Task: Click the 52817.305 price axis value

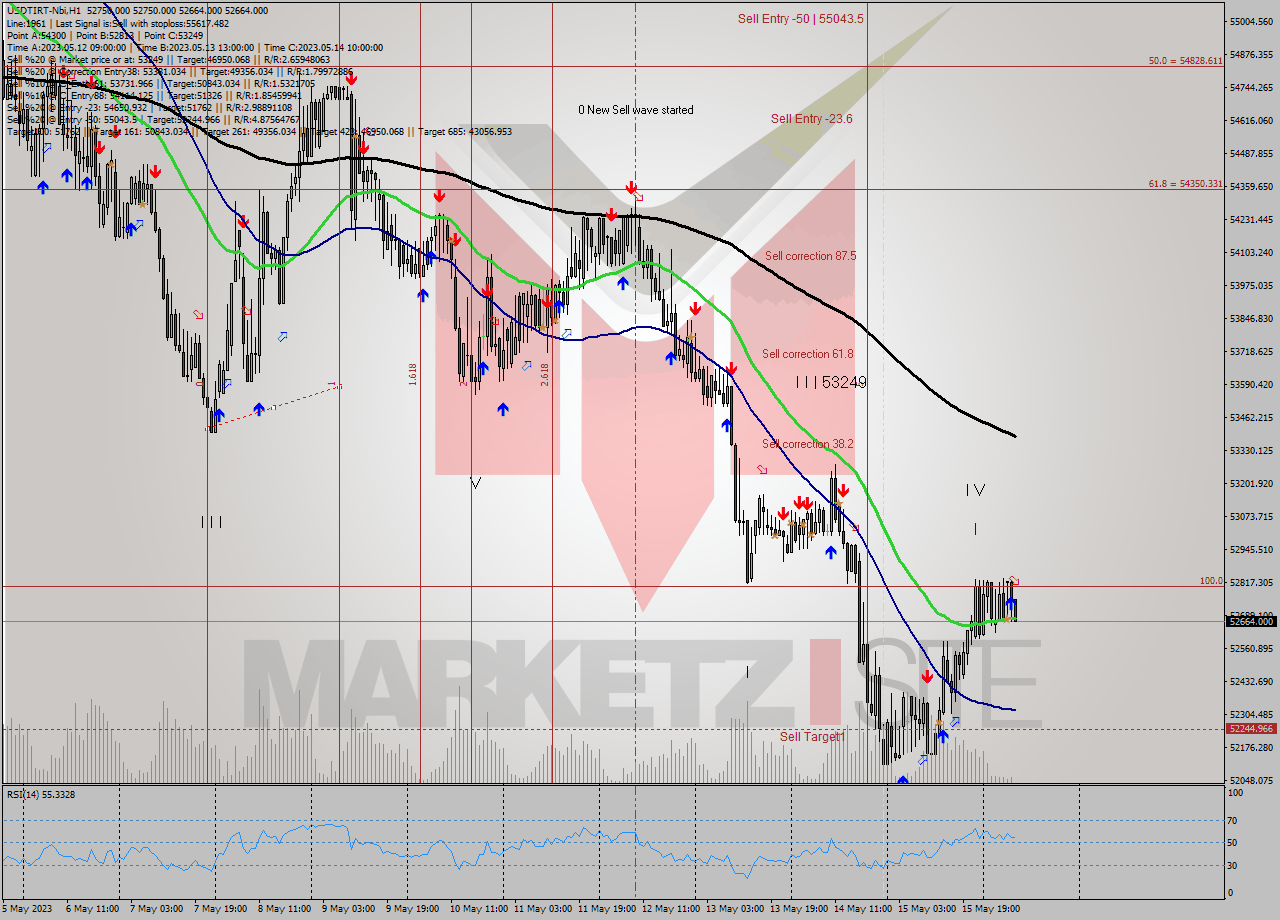Action: (x=1250, y=582)
